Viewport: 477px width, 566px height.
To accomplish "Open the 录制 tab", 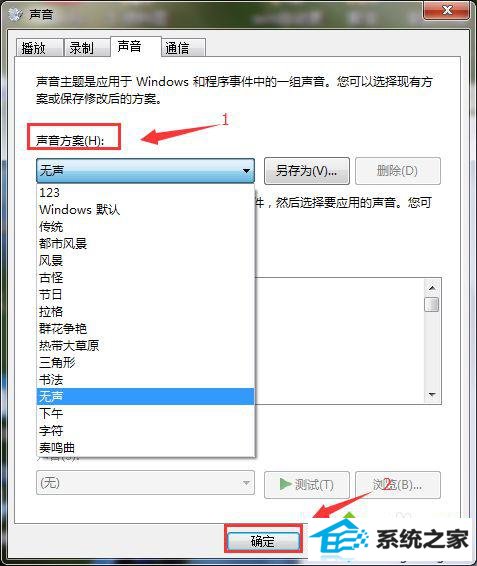I will pos(87,48).
